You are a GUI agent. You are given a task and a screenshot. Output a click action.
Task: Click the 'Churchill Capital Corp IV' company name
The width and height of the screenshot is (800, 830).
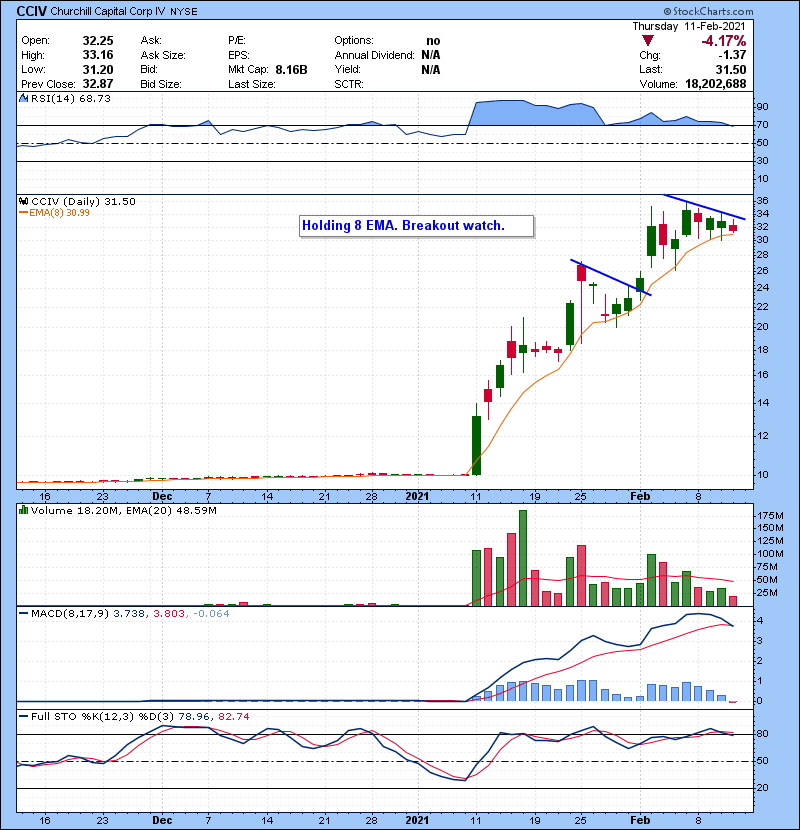click(x=107, y=11)
